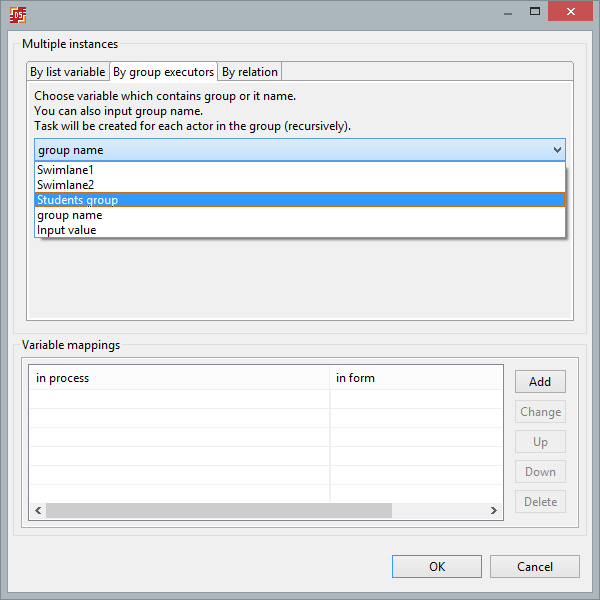Screen dimensions: 600x600
Task: Collapse the group name combo box arrow
Action: pyautogui.click(x=557, y=150)
